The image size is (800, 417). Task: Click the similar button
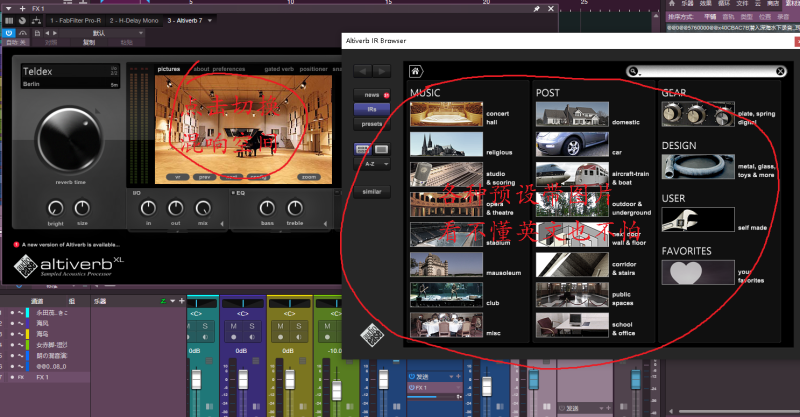click(370, 191)
